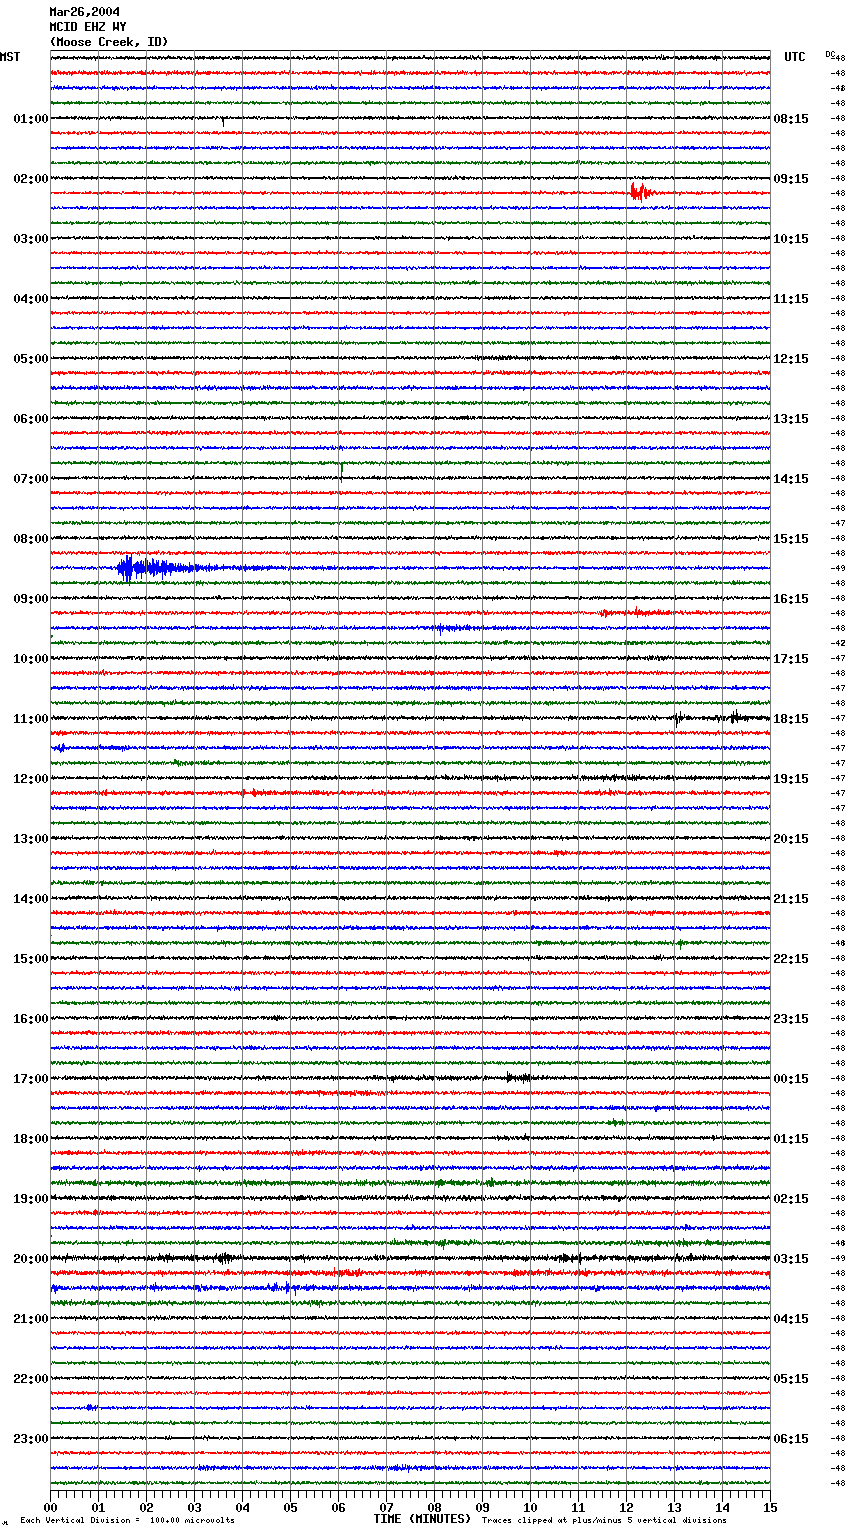Click the 00 minute axis tick label

point(50,1507)
